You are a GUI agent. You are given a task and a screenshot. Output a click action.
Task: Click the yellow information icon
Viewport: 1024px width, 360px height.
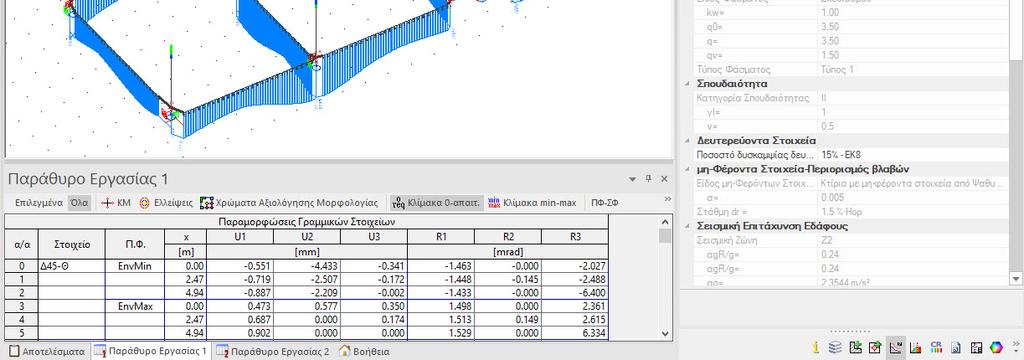(816, 347)
